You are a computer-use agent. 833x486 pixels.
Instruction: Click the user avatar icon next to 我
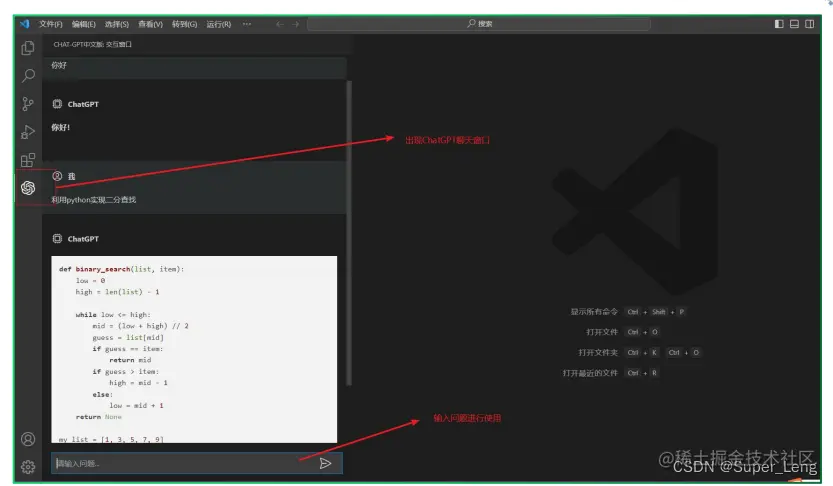[x=57, y=176]
